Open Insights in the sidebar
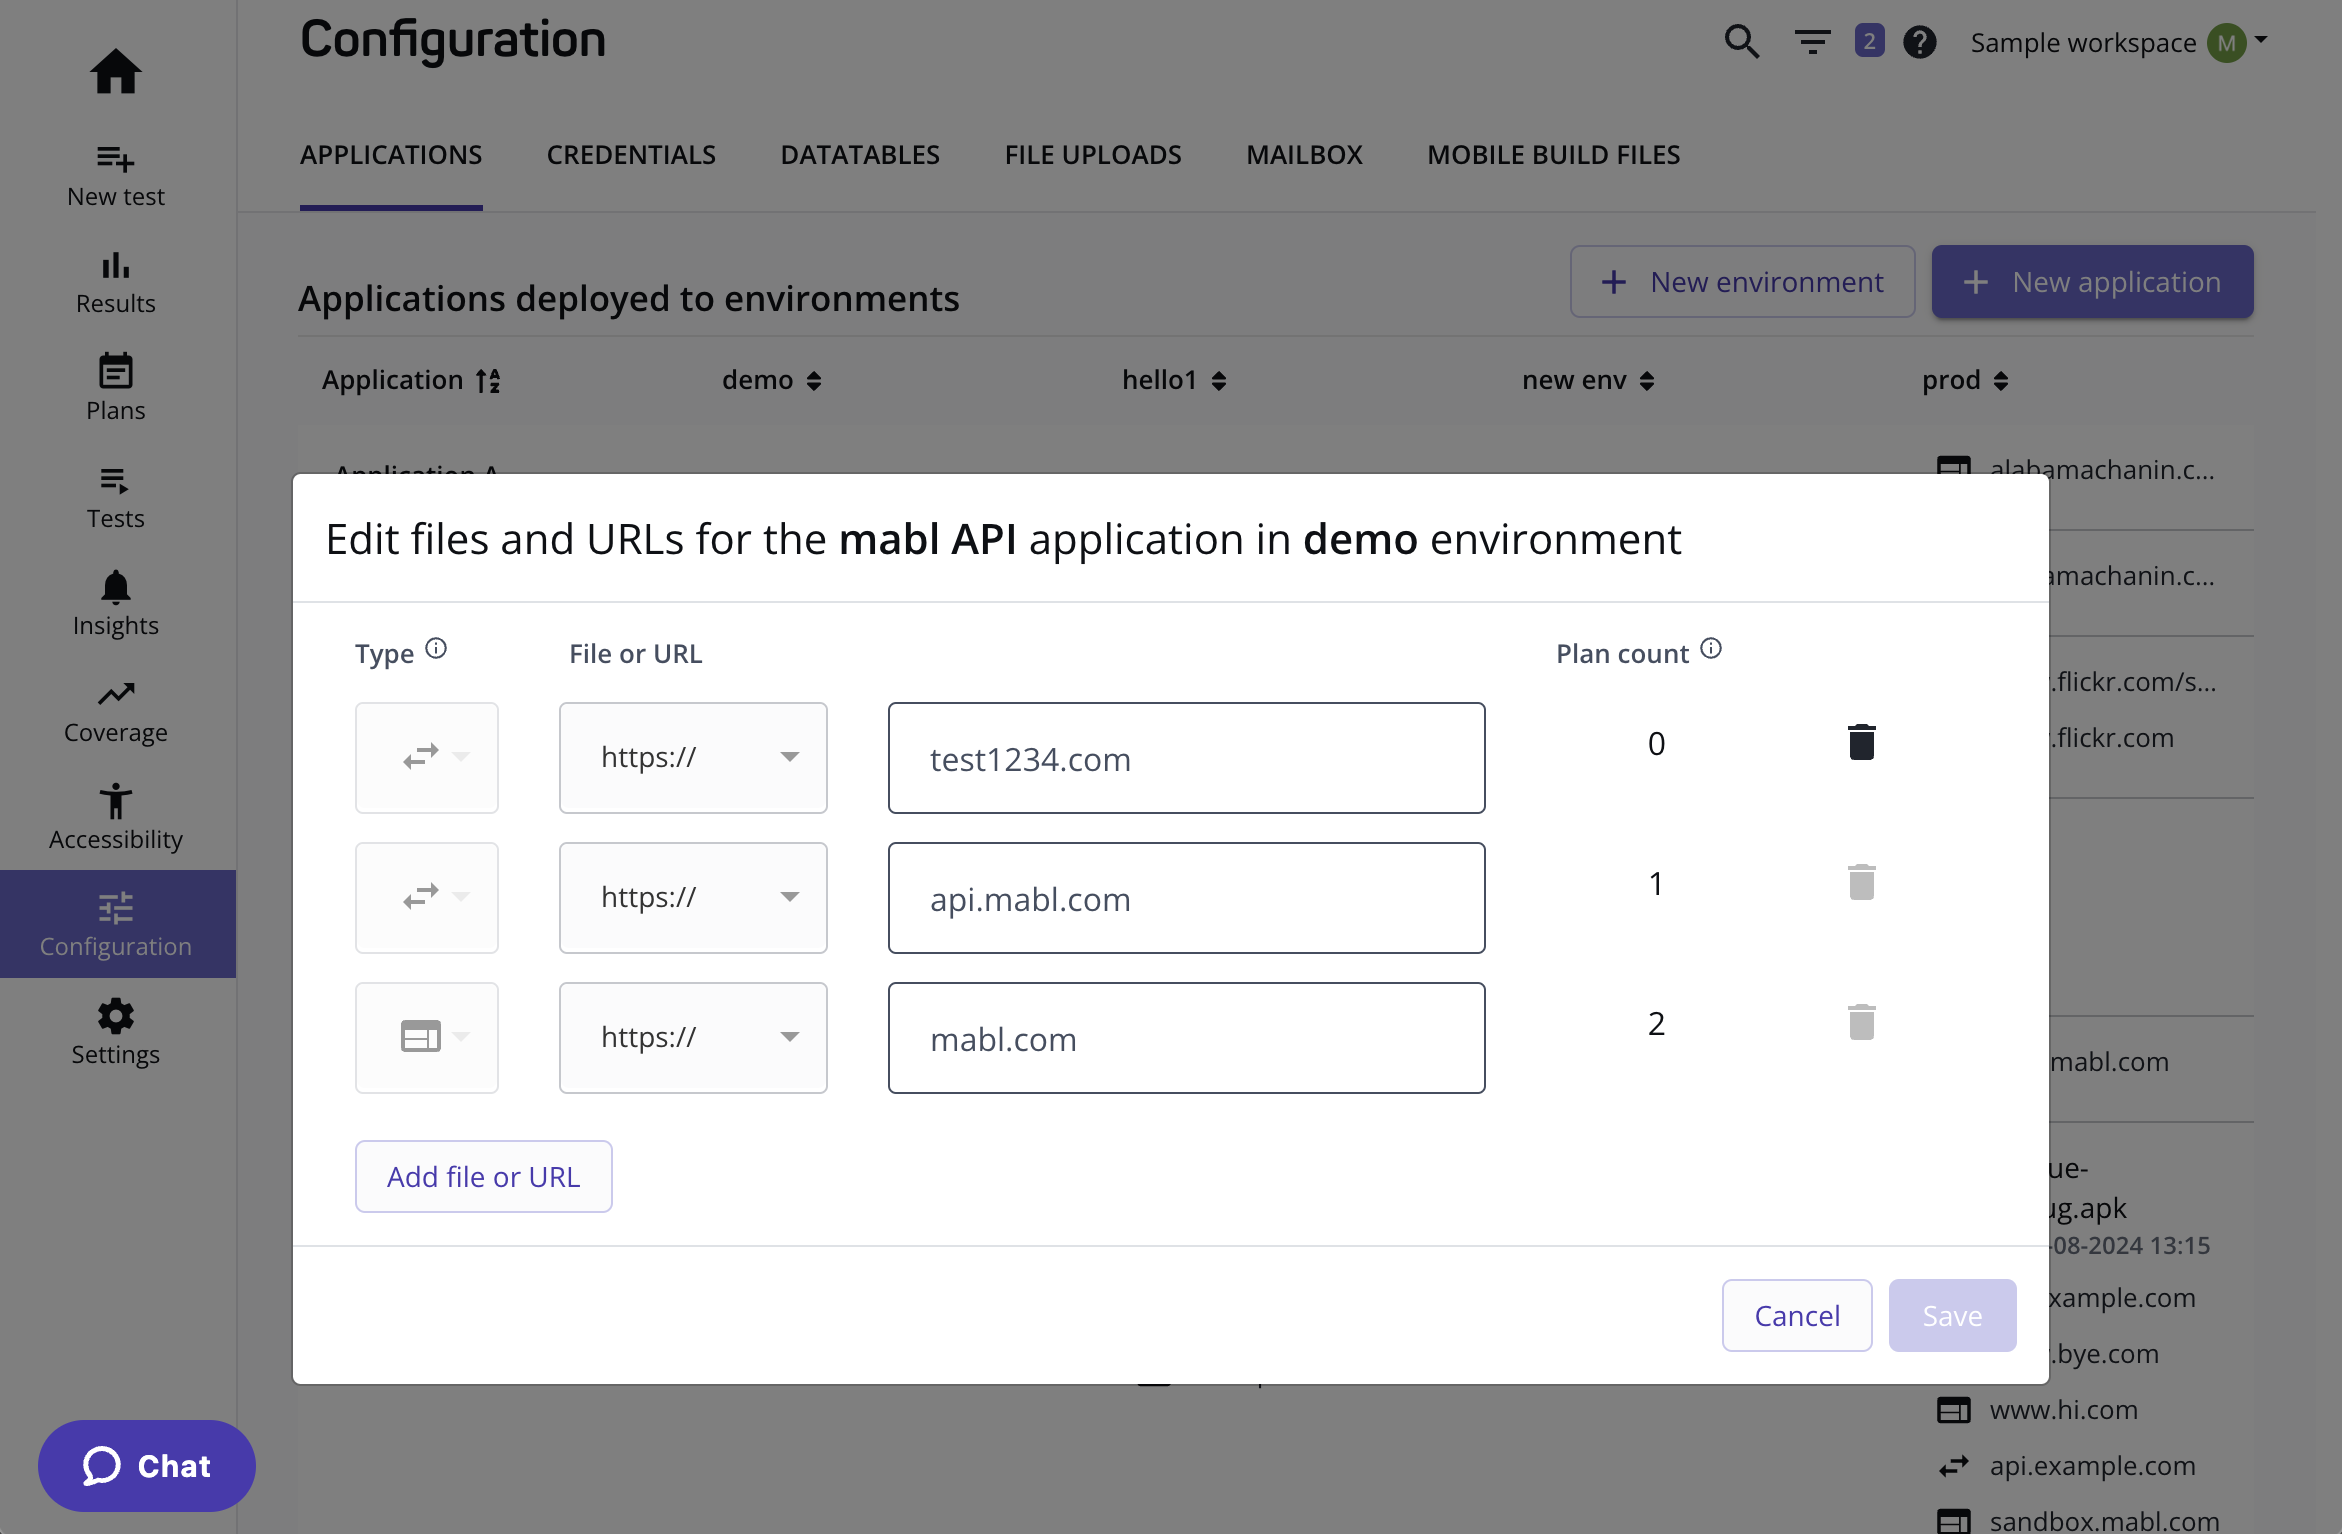This screenshot has width=2342, height=1534. [x=116, y=605]
